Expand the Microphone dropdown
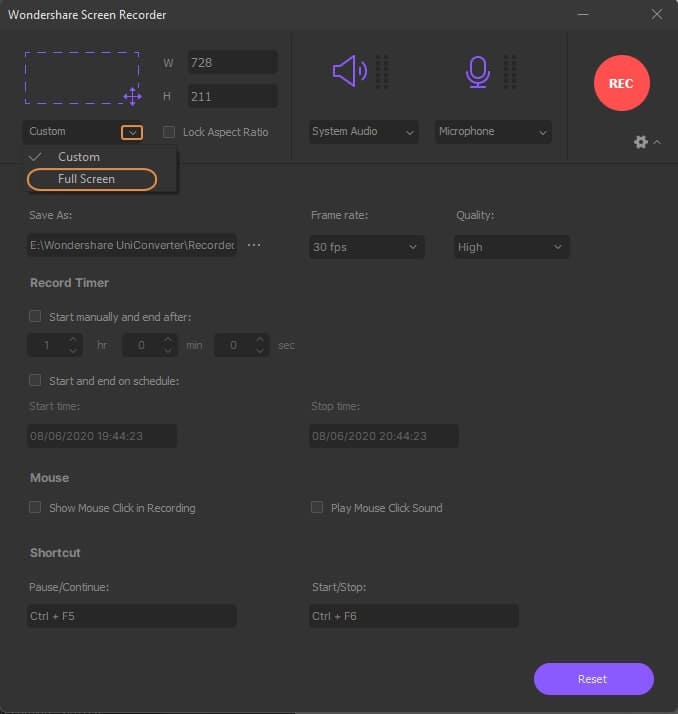 (493, 132)
